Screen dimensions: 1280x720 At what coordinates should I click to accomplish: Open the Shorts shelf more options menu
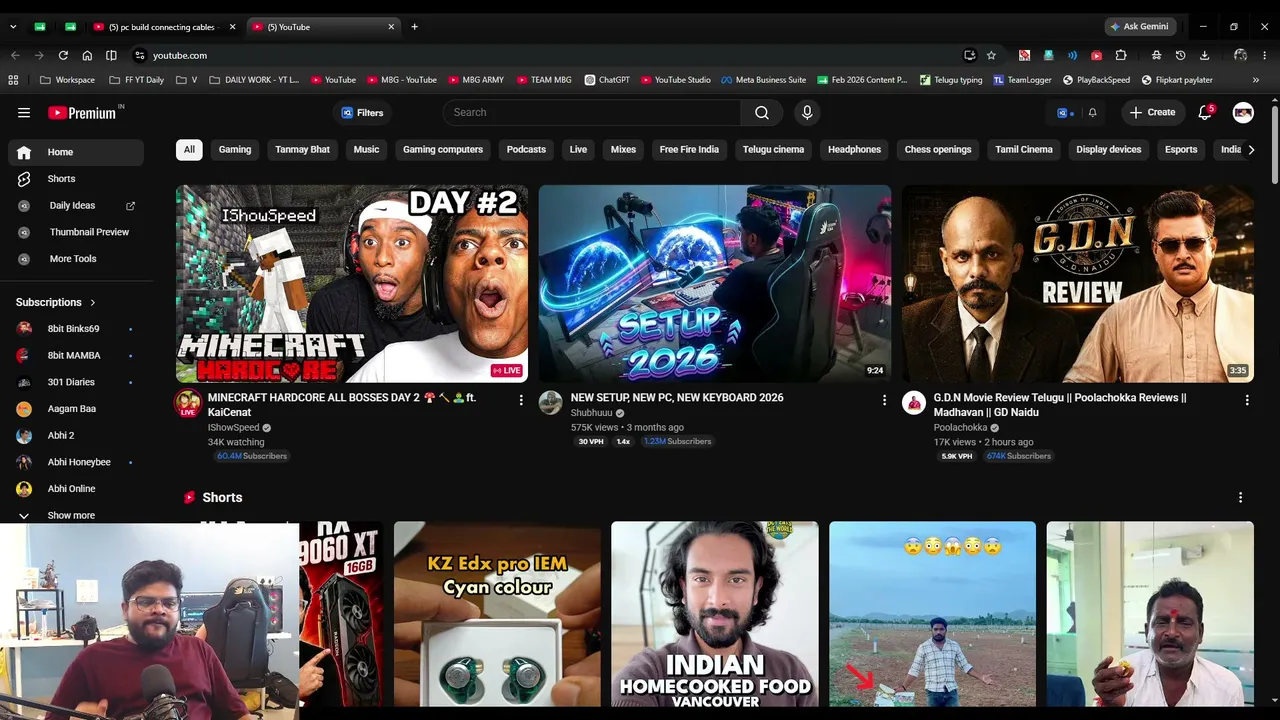click(x=1240, y=498)
